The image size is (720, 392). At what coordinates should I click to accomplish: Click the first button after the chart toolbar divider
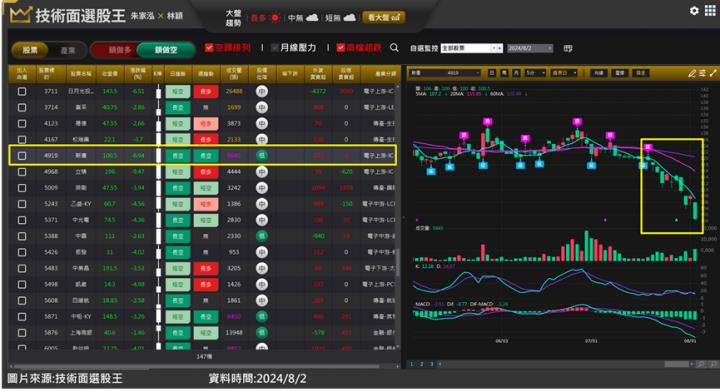click(x=598, y=73)
